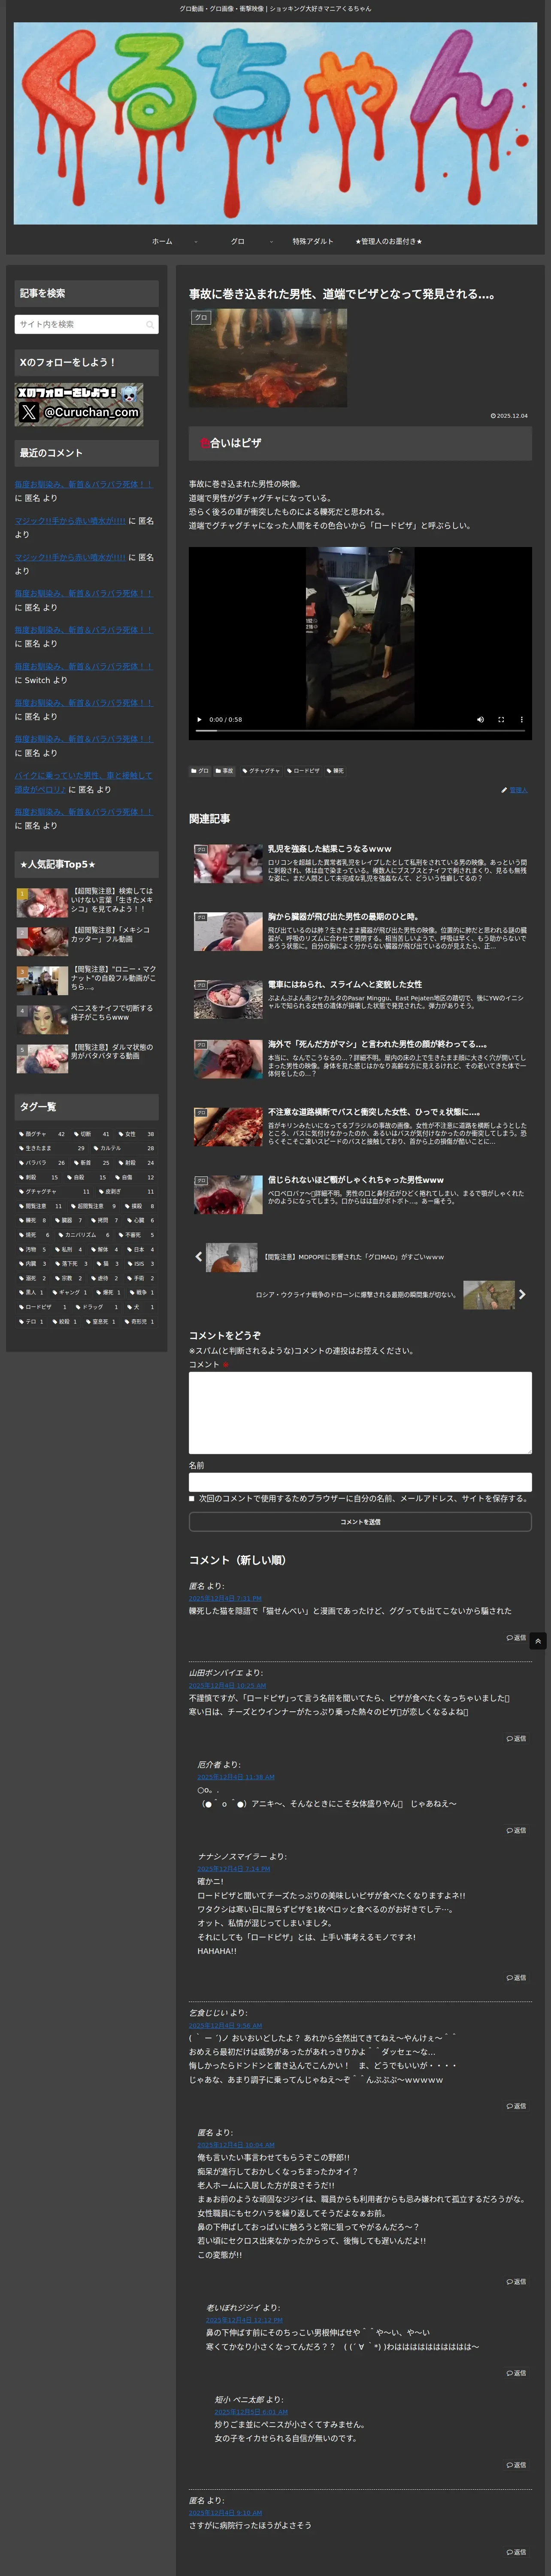Select the ロードピザ tag below video
This screenshot has height=2576, width=551.
coord(303,771)
